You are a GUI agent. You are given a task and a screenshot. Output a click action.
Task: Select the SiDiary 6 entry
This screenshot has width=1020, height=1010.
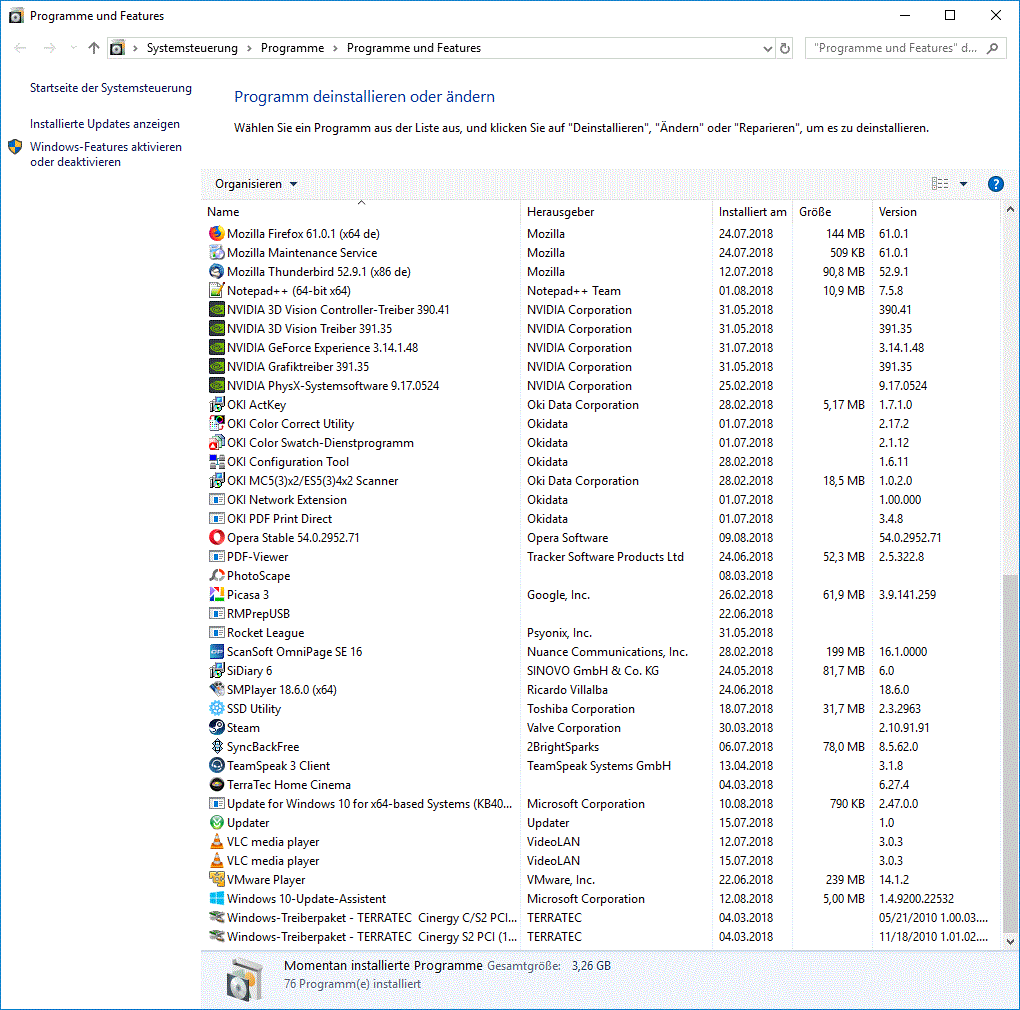tap(602, 671)
